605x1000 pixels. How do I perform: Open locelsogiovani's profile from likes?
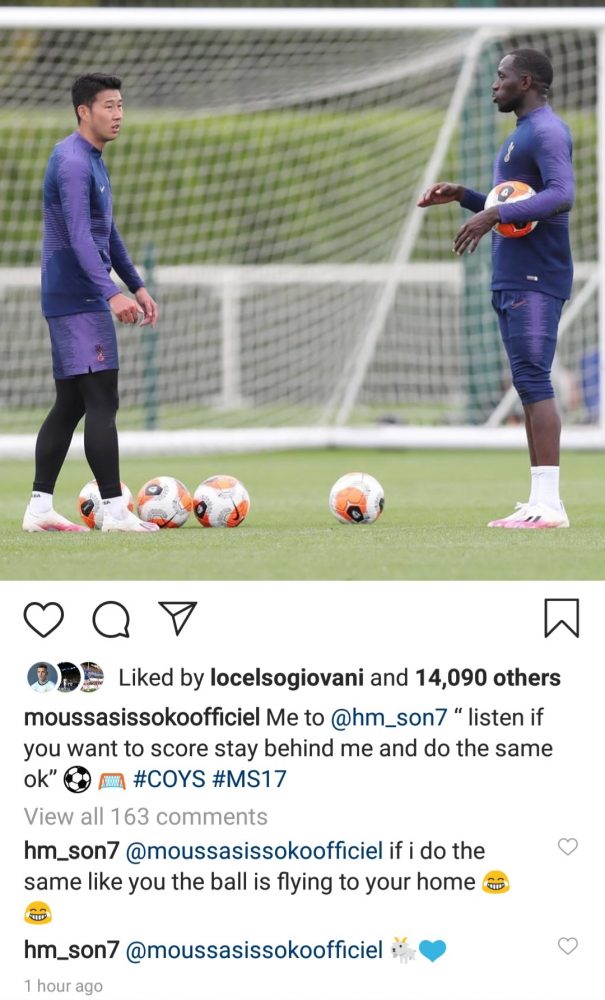(287, 677)
